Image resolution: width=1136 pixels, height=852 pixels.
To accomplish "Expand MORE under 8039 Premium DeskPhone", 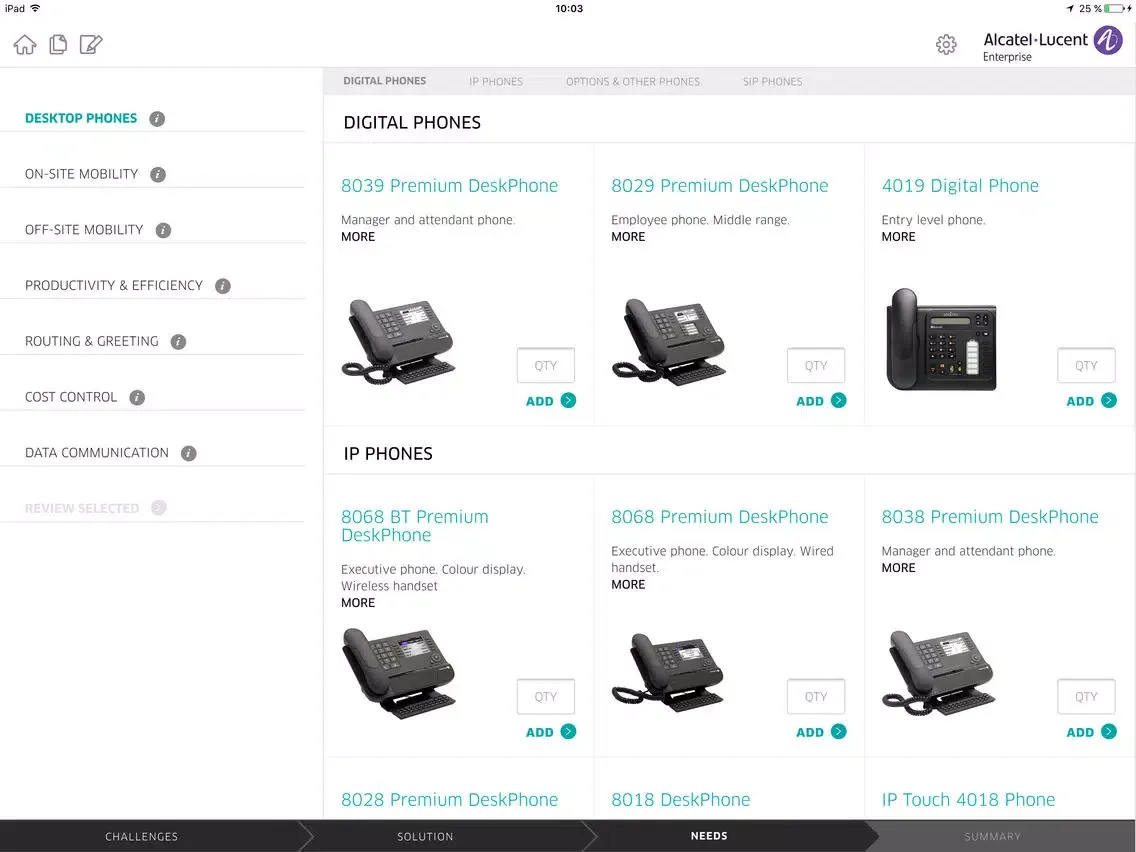I will click(x=358, y=237).
